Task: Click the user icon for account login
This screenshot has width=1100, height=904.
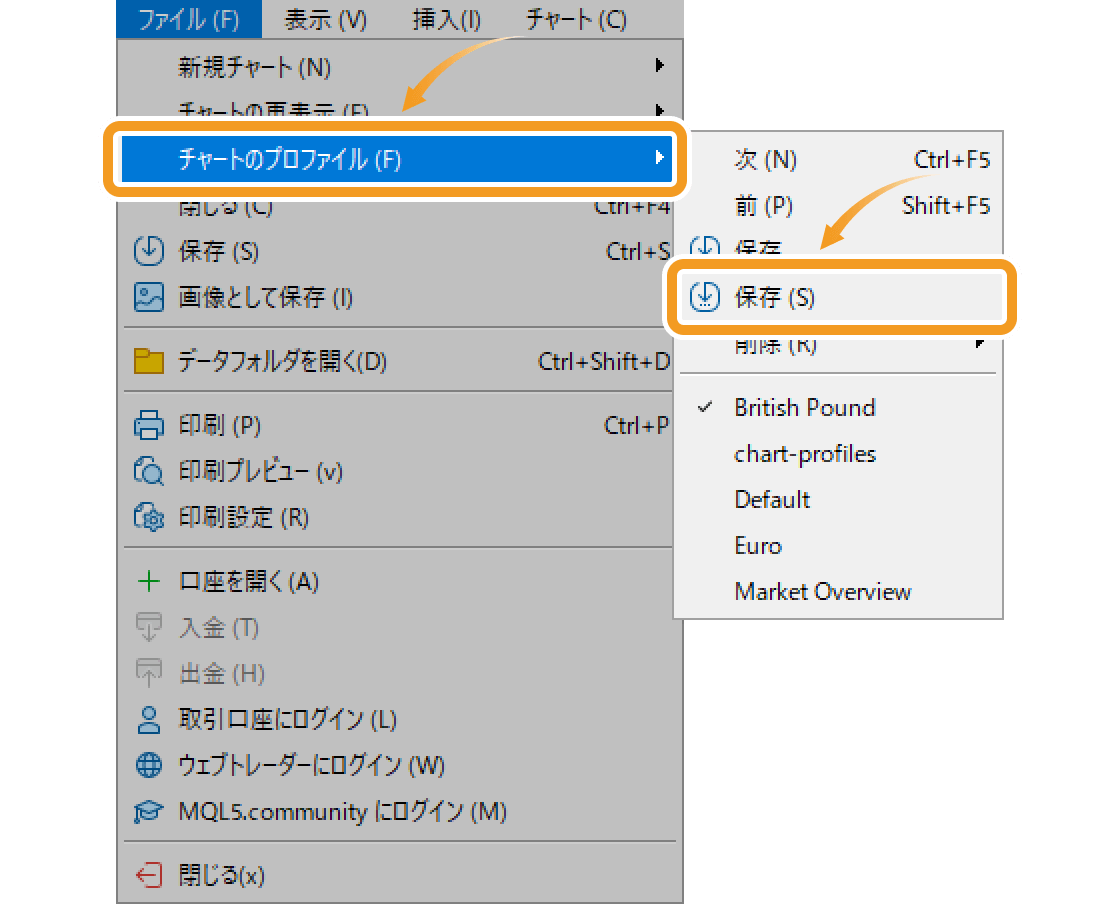Action: pyautogui.click(x=149, y=720)
